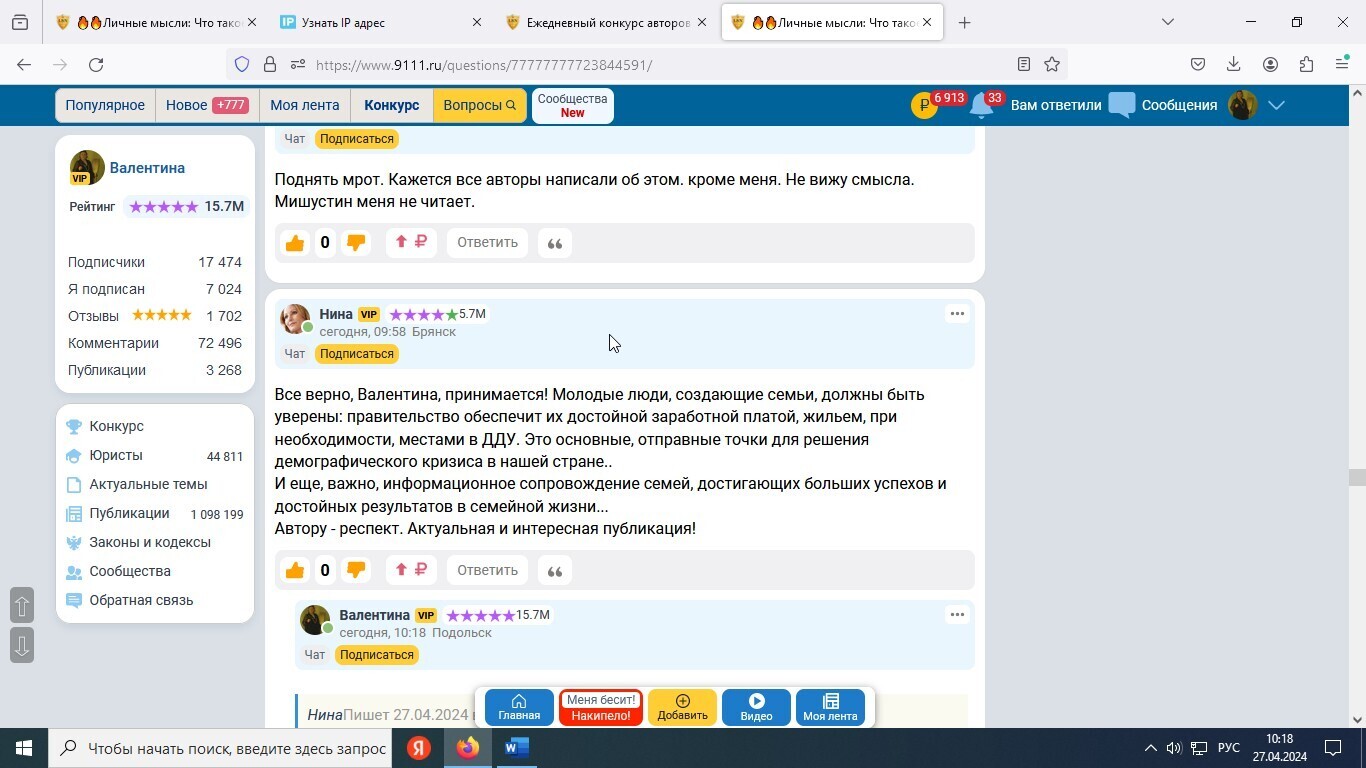
Task: Click the Windows search input box
Action: (236, 748)
